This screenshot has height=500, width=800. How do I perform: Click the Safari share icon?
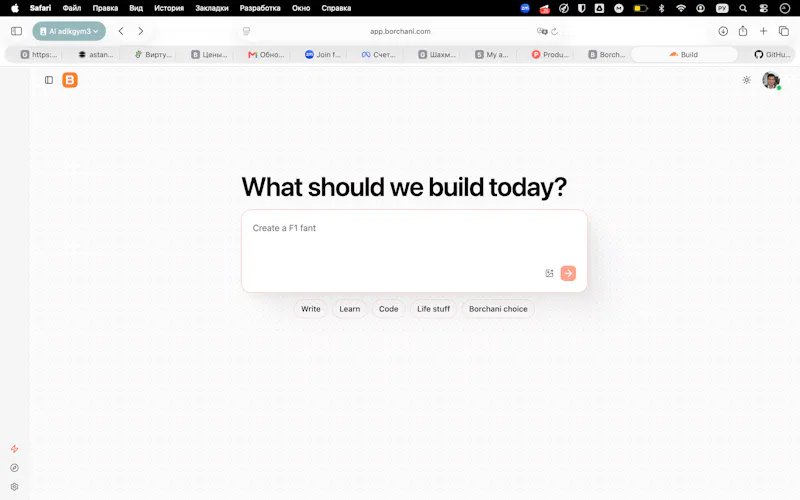743,31
